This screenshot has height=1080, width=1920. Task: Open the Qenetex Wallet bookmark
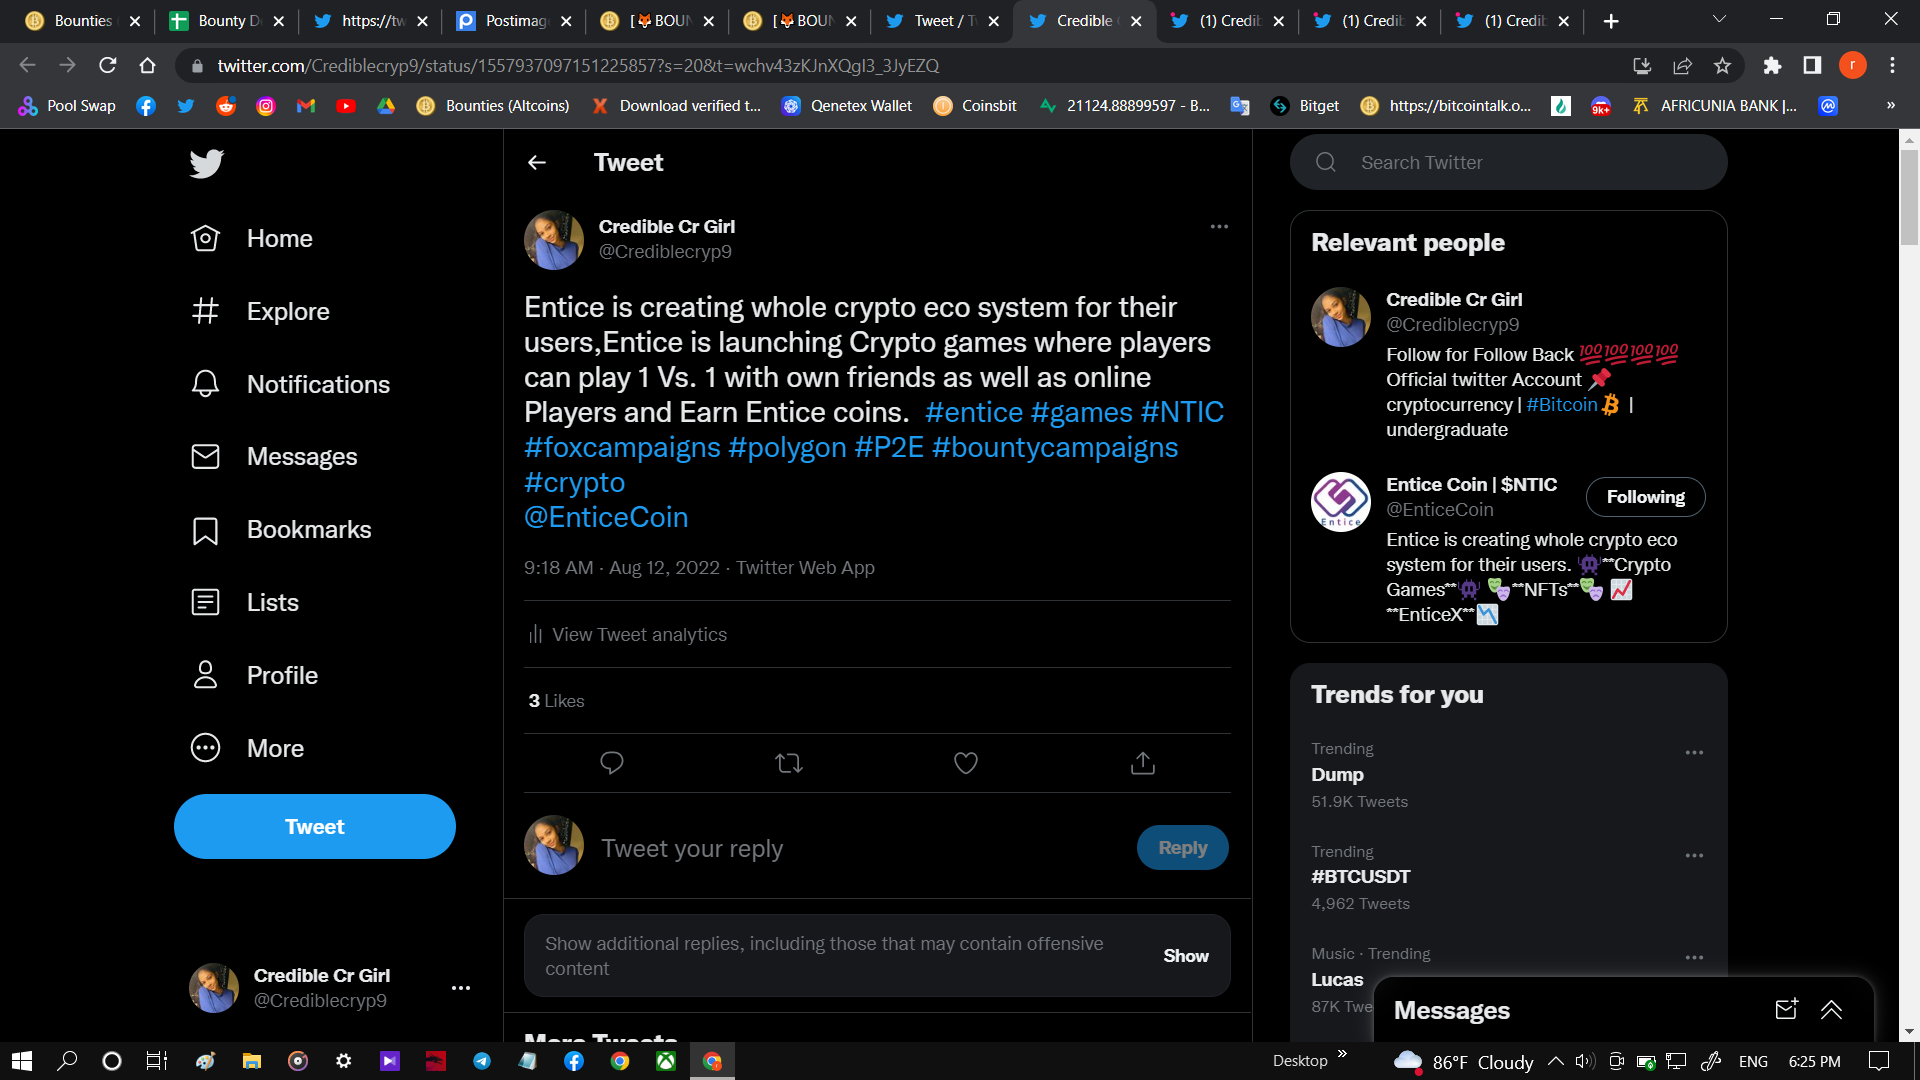[847, 106]
